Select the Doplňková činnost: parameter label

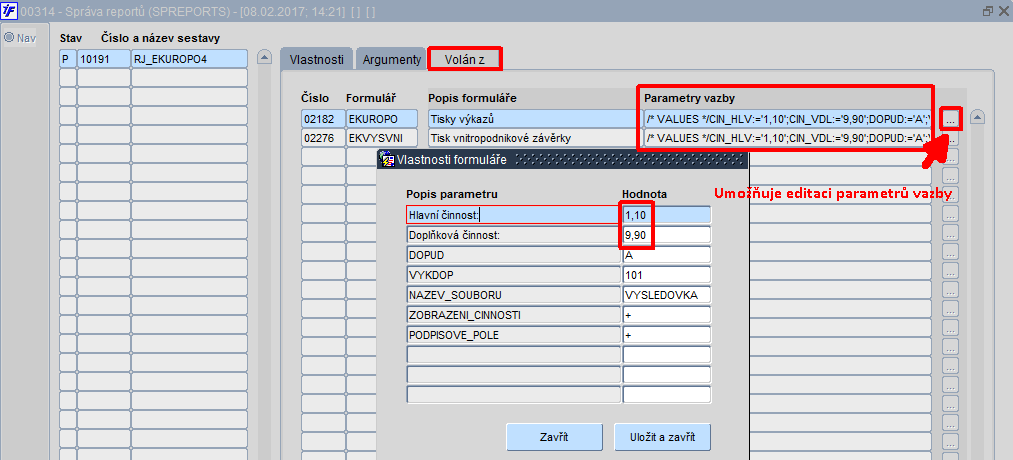click(x=514, y=235)
